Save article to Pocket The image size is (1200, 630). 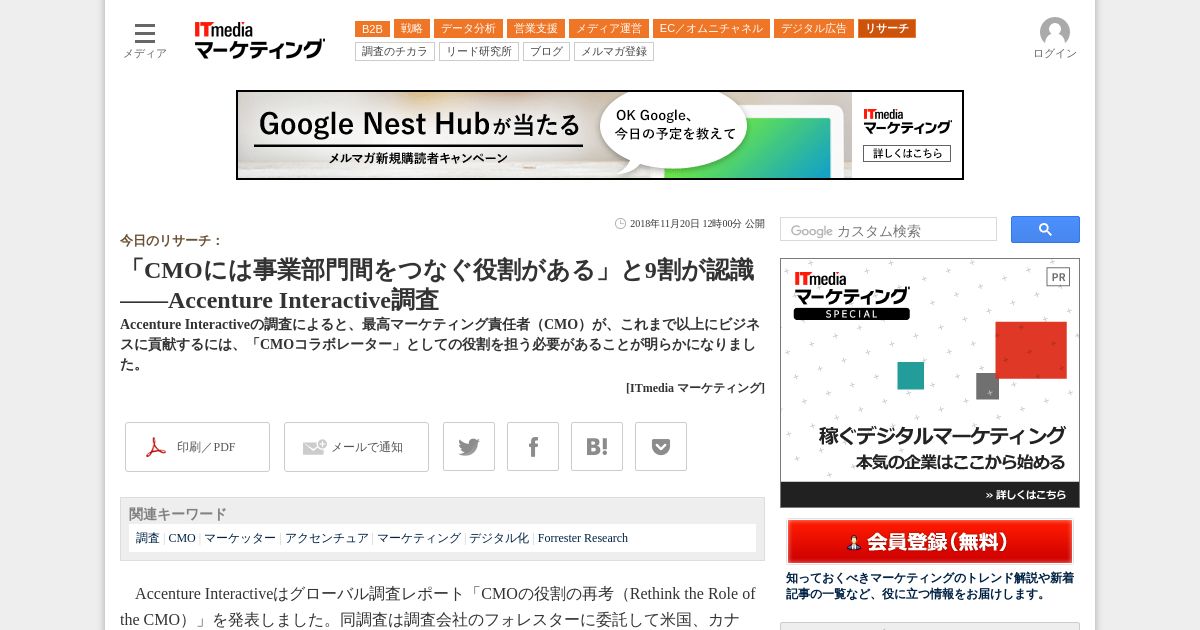point(661,447)
